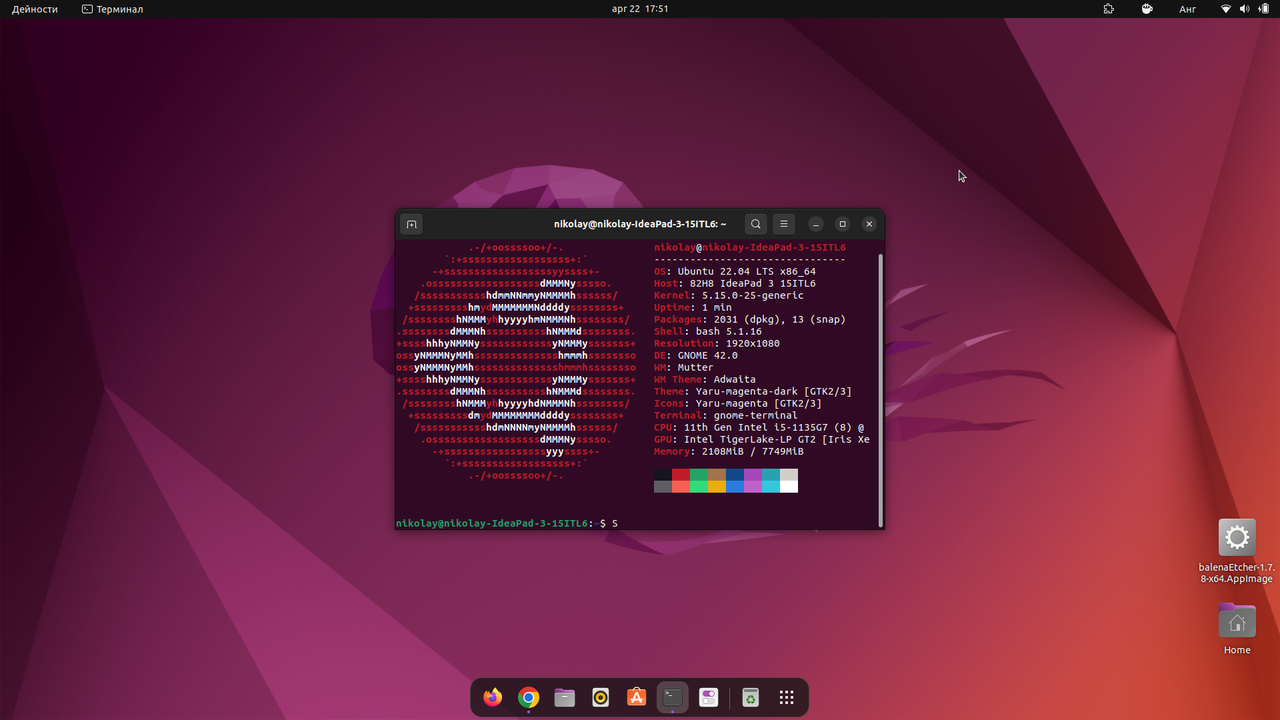Open the Анг keyboard layout menu
This screenshot has height=720, width=1280.
[1188, 9]
